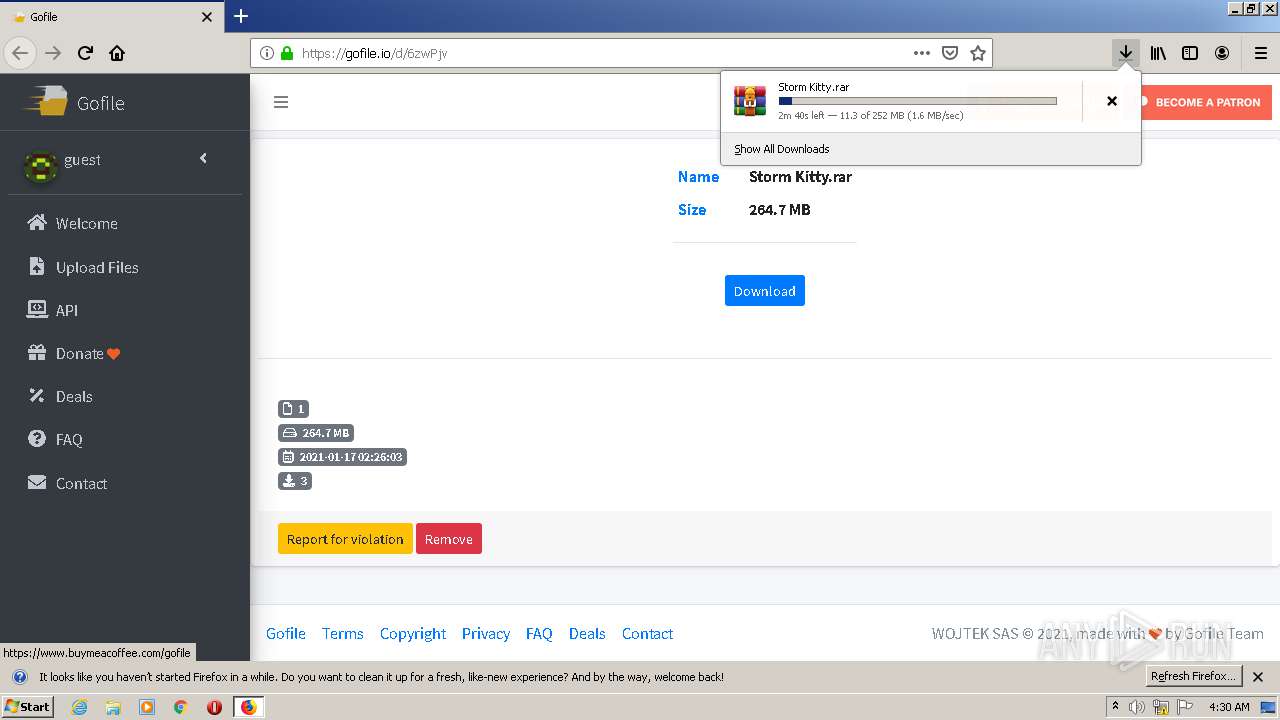1280x720 pixels.
Task: Open the Firefox hamburger menu
Action: pyautogui.click(x=1261, y=53)
